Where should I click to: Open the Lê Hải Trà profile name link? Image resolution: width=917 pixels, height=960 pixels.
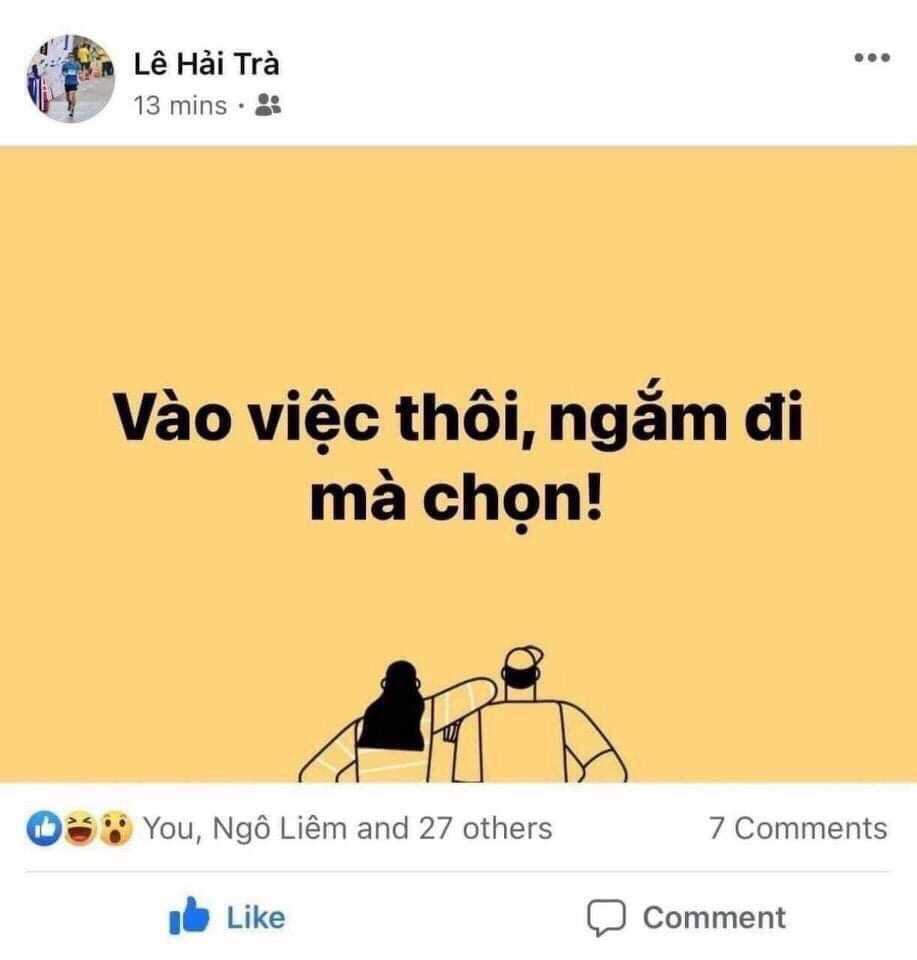[206, 64]
